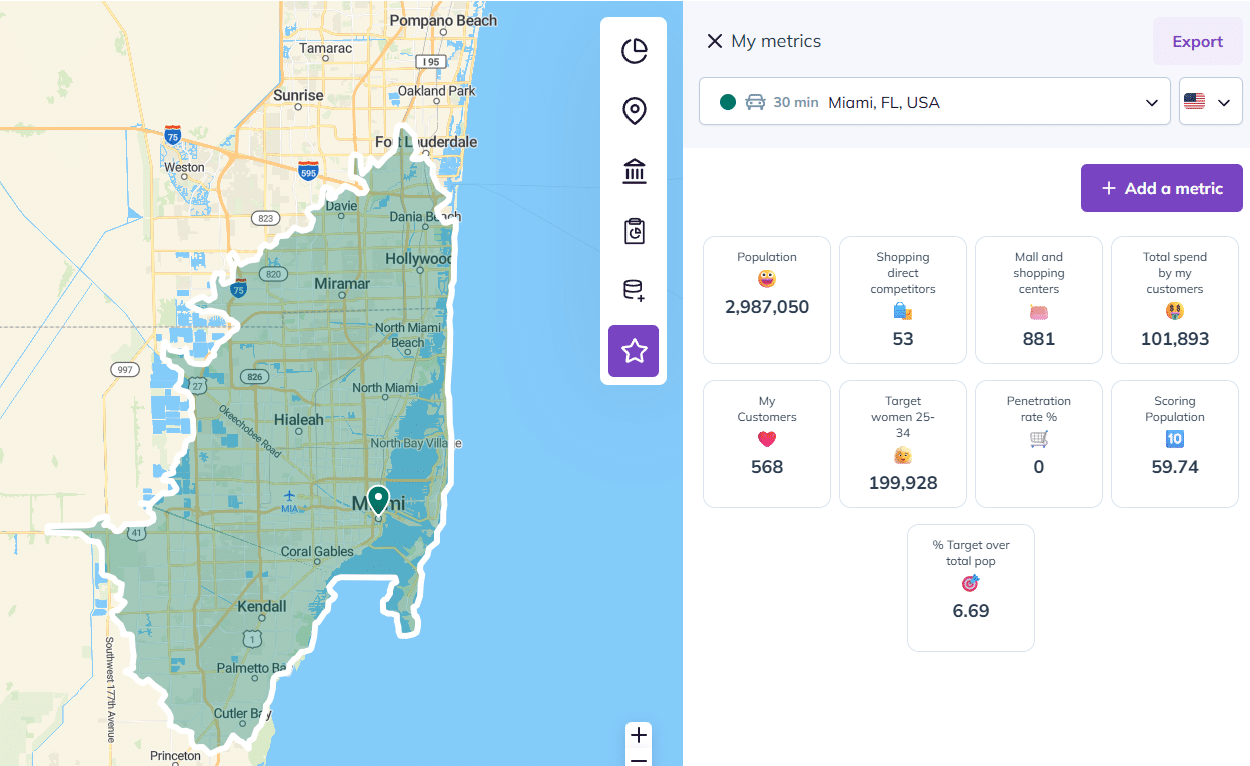Click the clipboard report sidebar icon
The width and height of the screenshot is (1250, 766).
coord(634,231)
